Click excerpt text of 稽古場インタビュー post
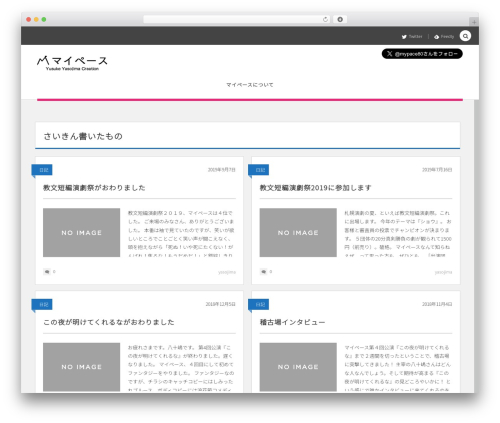This screenshot has height=423, width=500. click(398, 368)
